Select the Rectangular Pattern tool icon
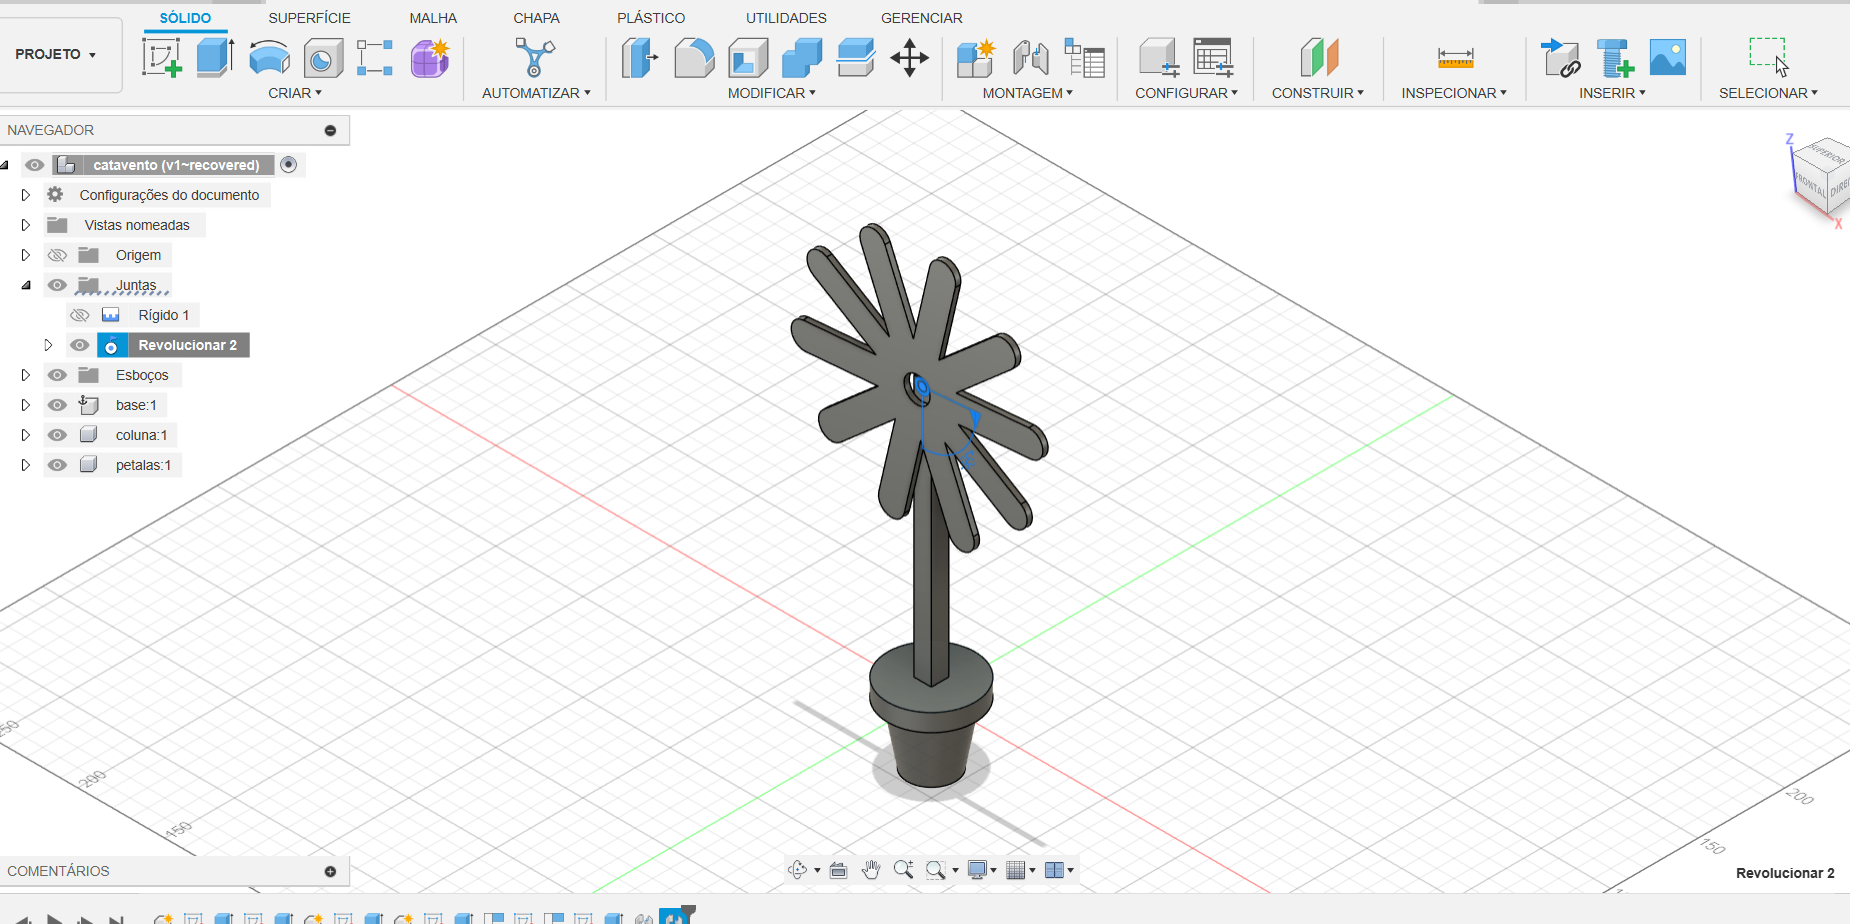 click(375, 58)
